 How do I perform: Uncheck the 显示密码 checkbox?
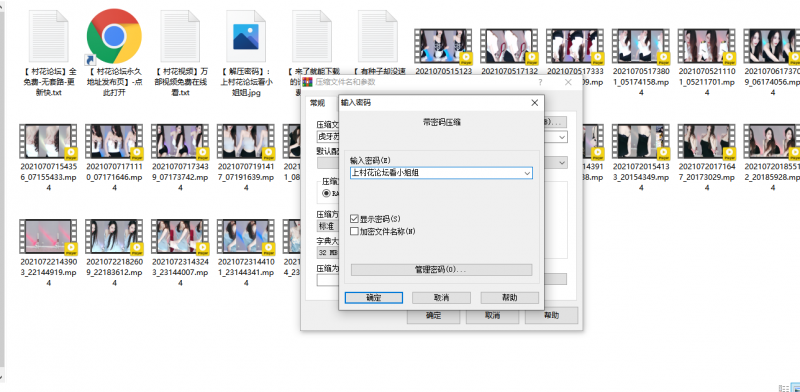[355, 219]
